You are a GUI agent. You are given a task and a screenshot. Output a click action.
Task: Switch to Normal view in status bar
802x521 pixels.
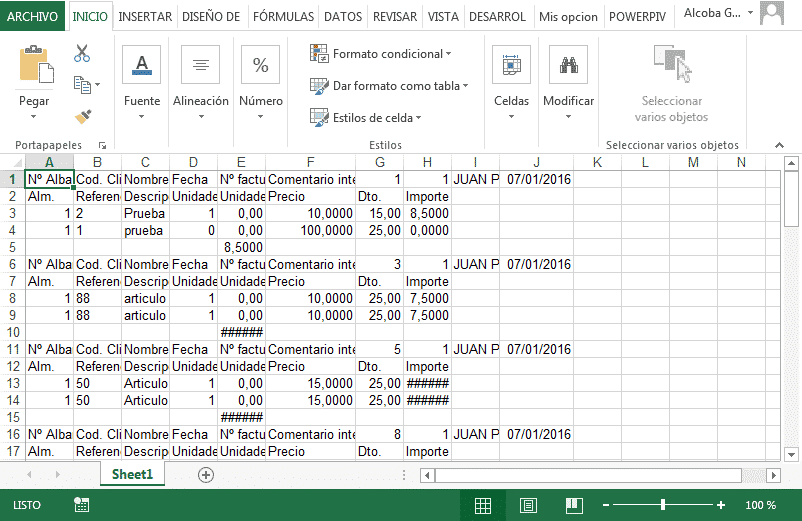(x=482, y=506)
